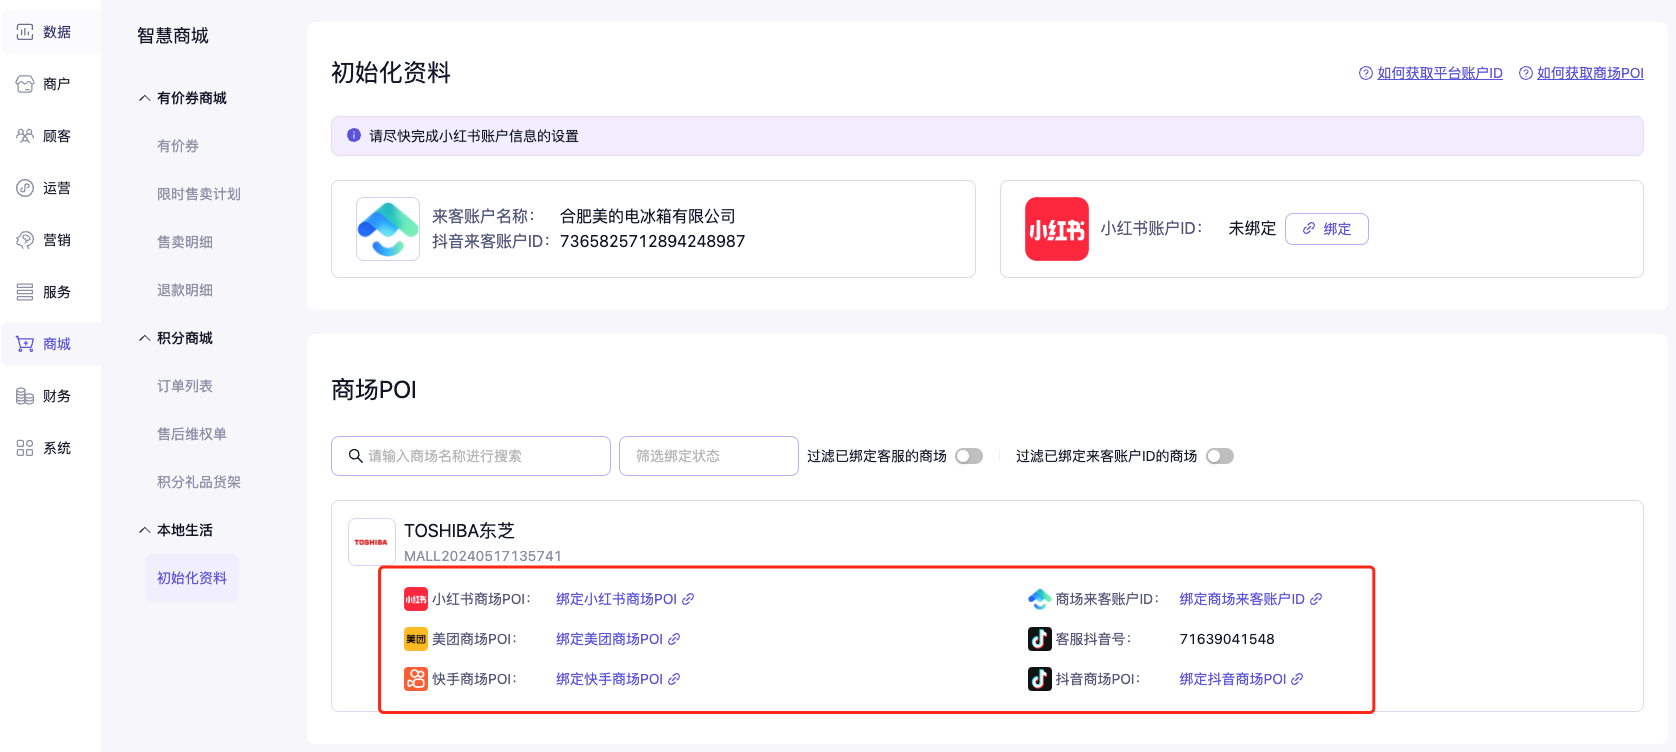Open the 筛选绑定状态 dropdown

pyautogui.click(x=708, y=456)
